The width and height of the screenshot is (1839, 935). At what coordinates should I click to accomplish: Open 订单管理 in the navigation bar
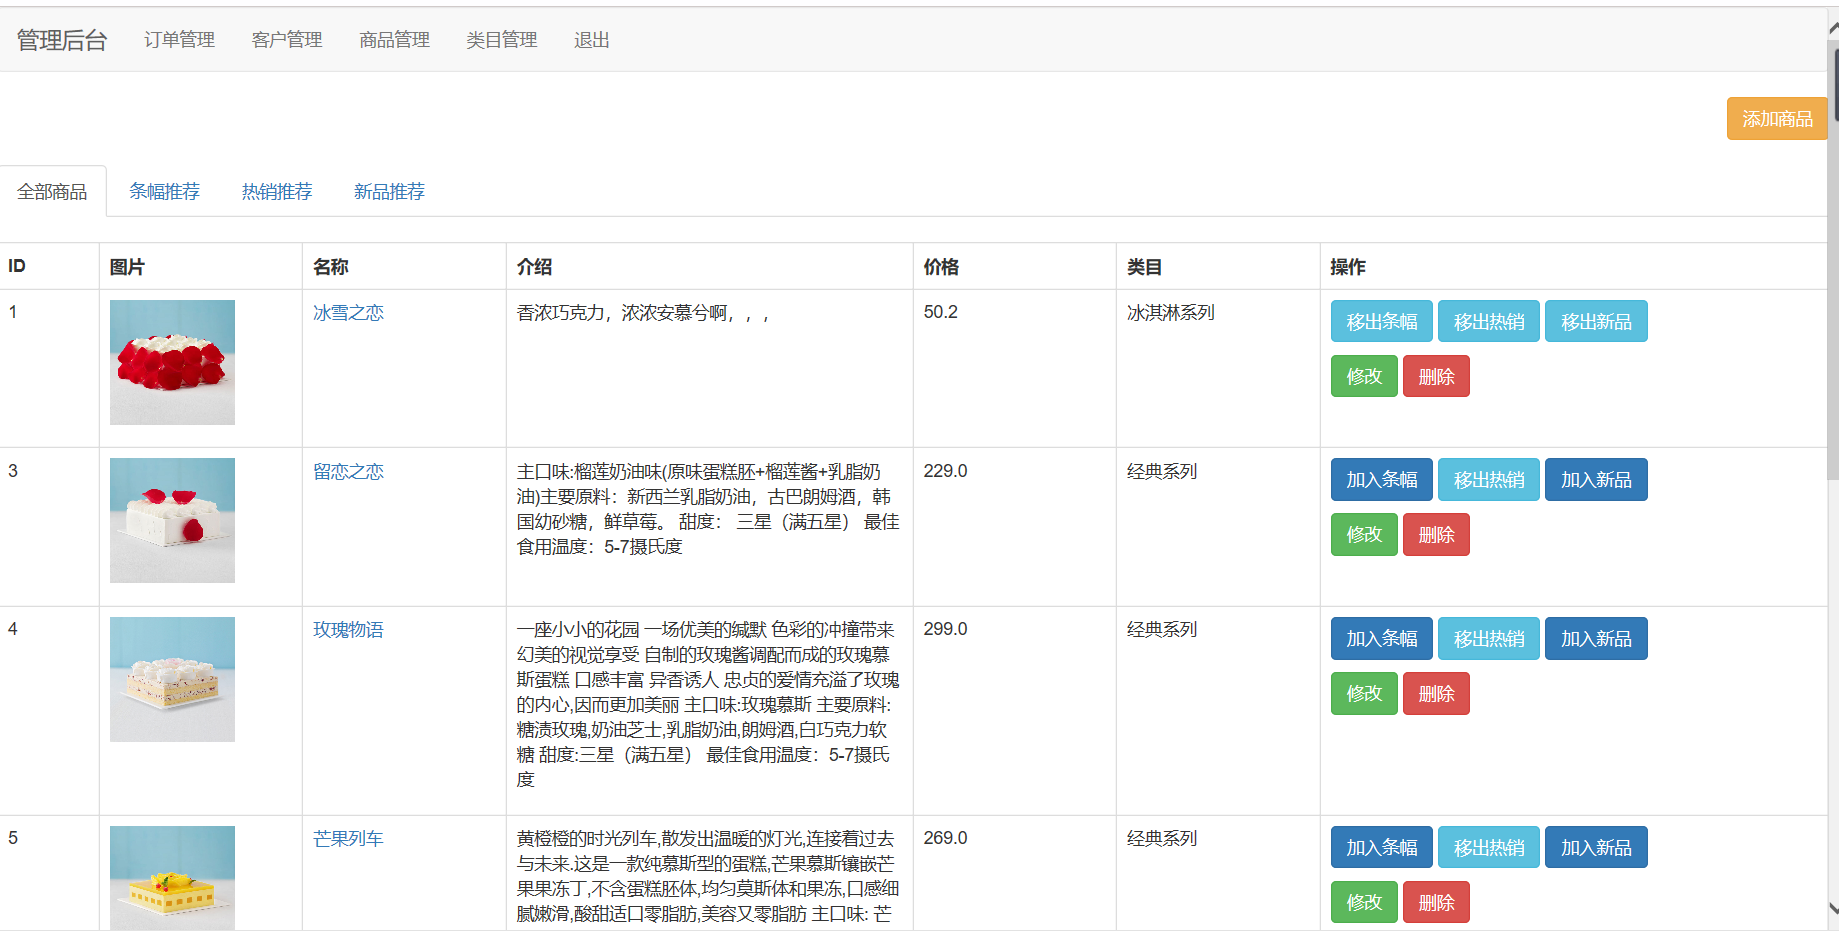(179, 40)
